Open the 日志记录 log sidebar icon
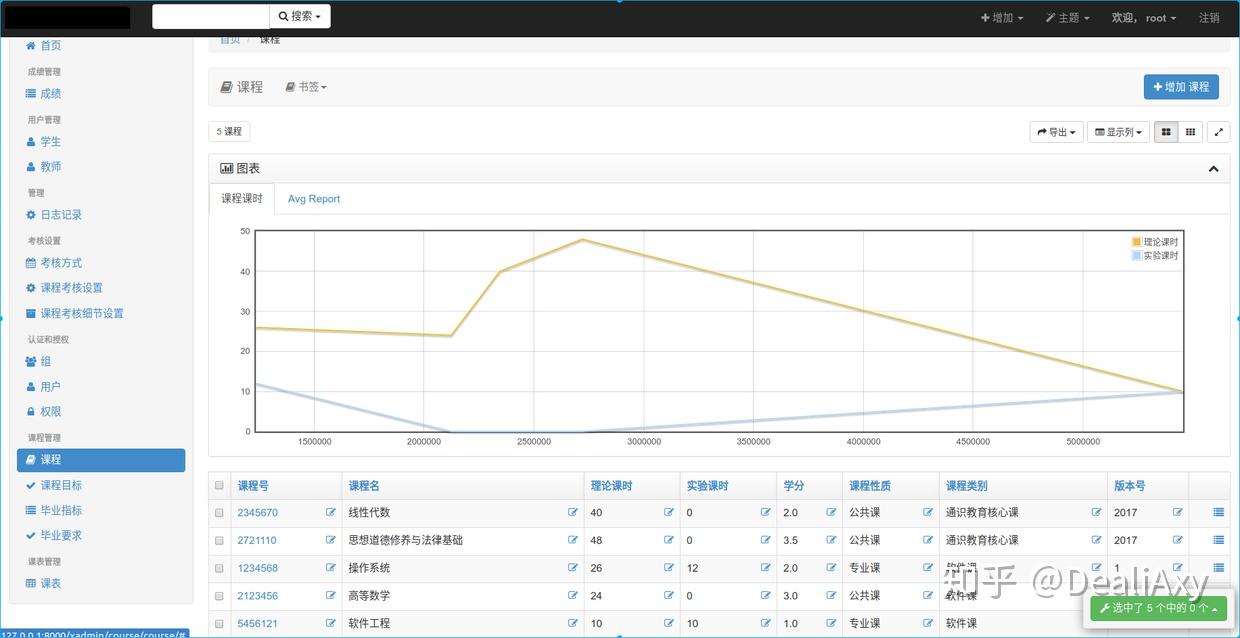 click(32, 214)
